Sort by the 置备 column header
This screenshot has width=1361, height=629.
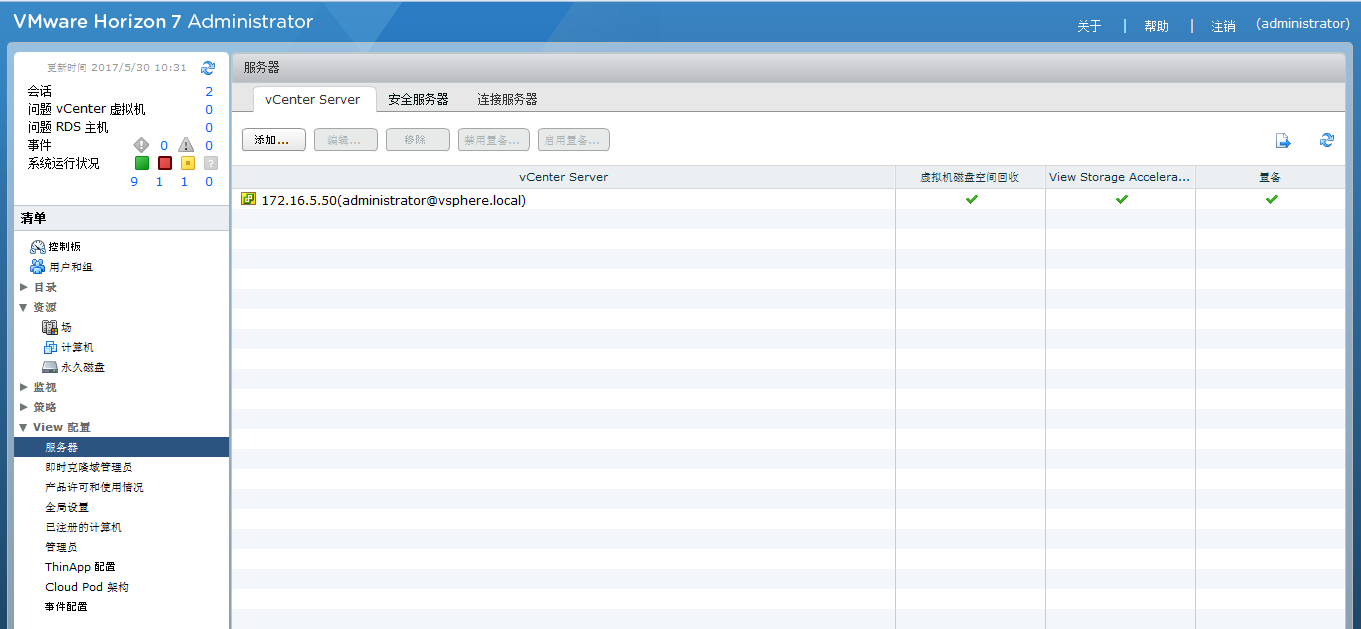(x=1270, y=177)
